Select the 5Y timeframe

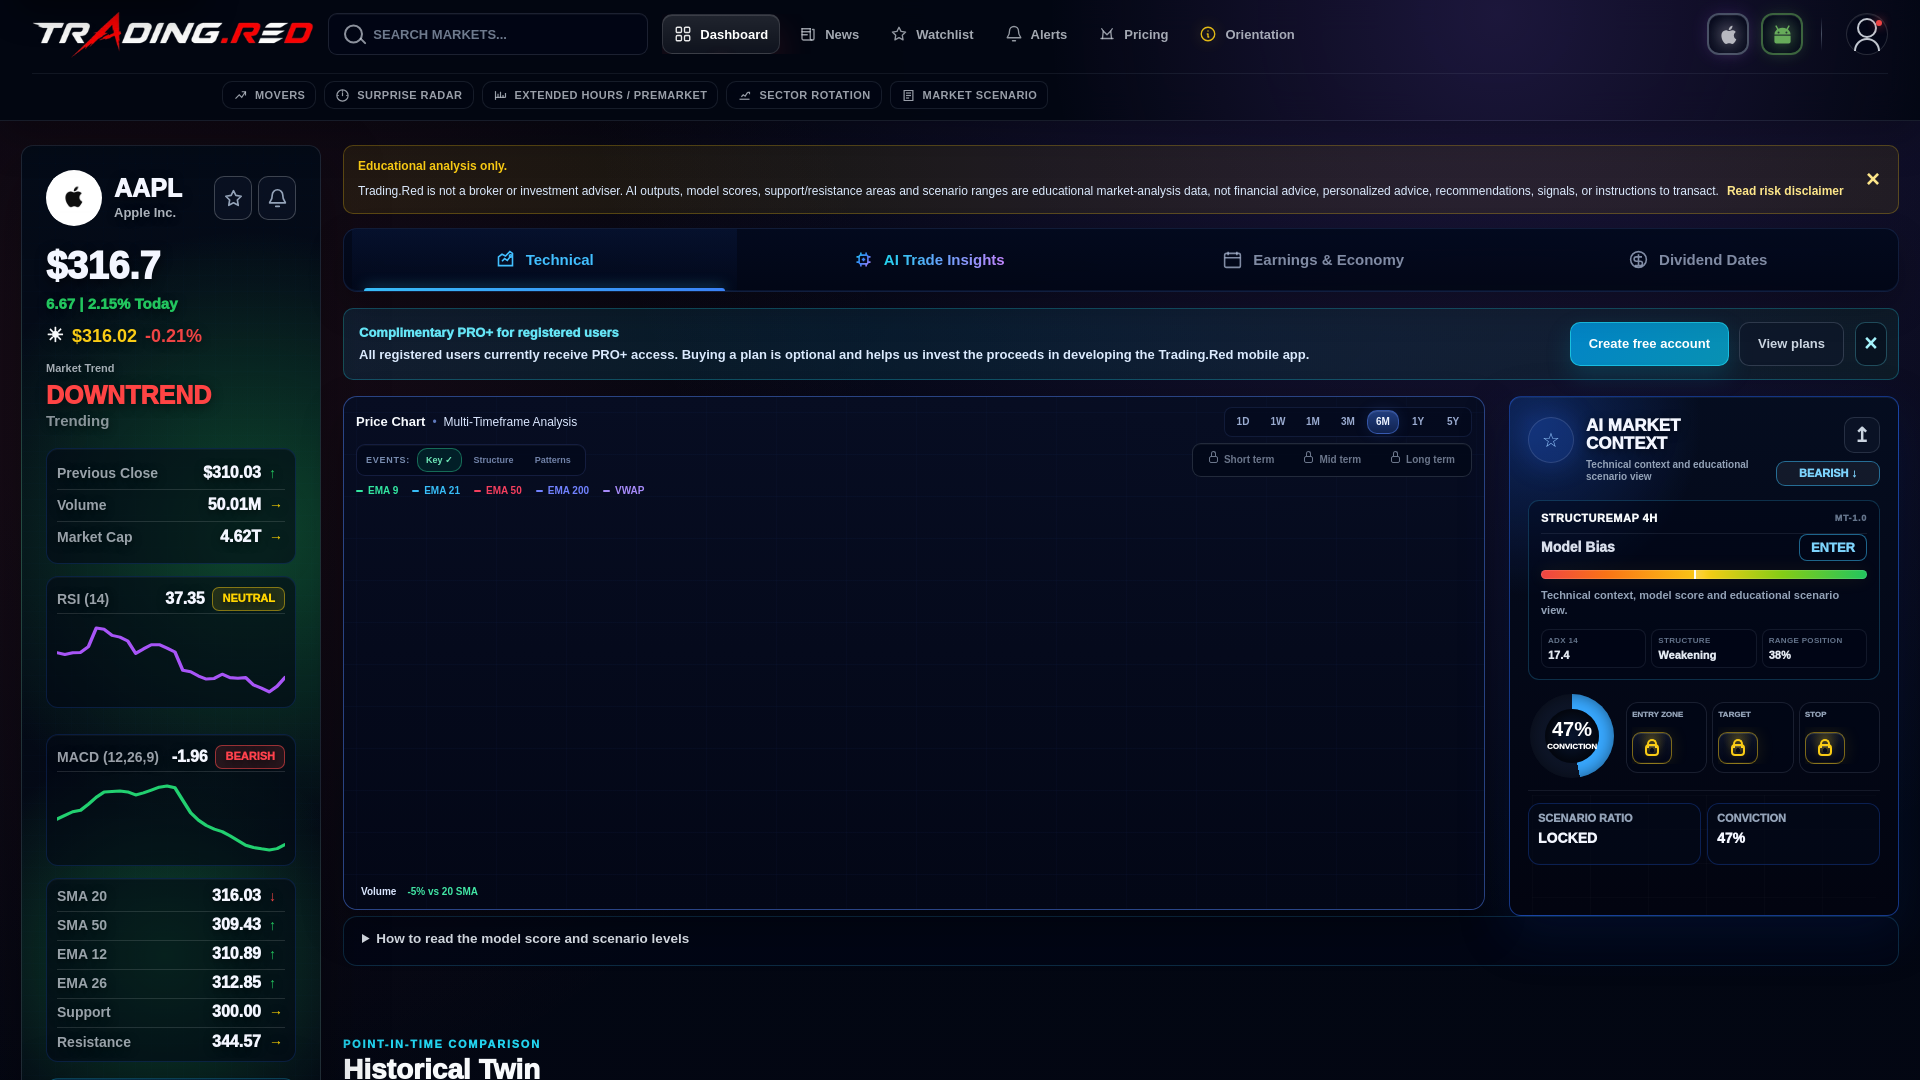coord(1453,422)
